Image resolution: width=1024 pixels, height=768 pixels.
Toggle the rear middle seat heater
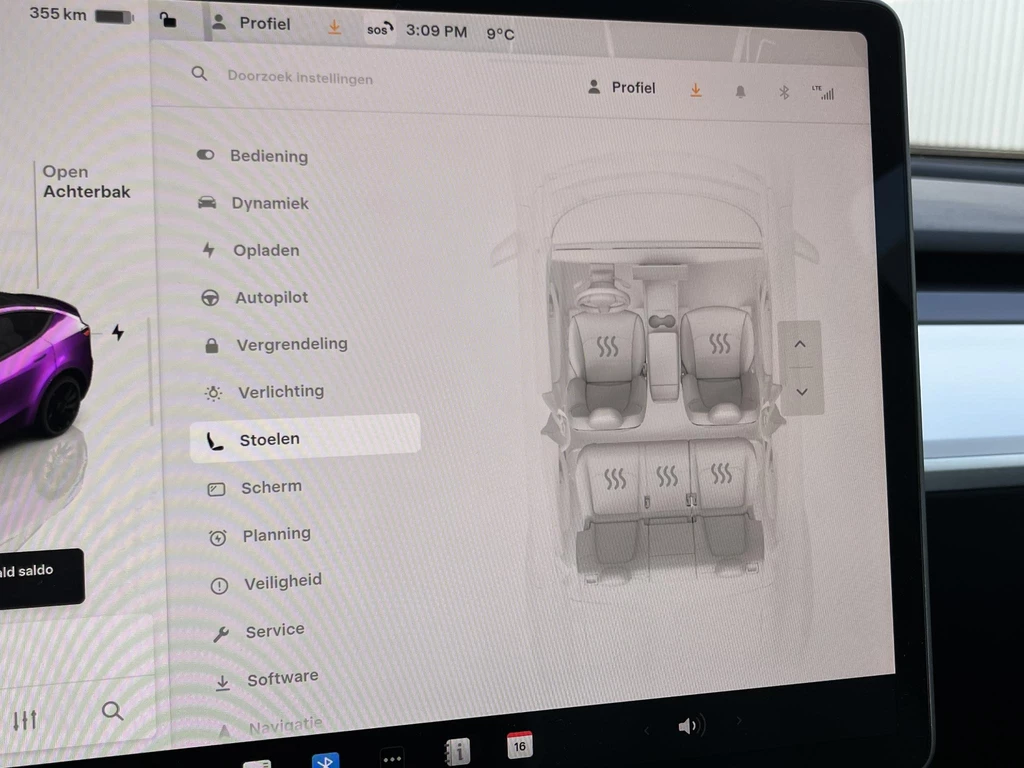click(667, 476)
